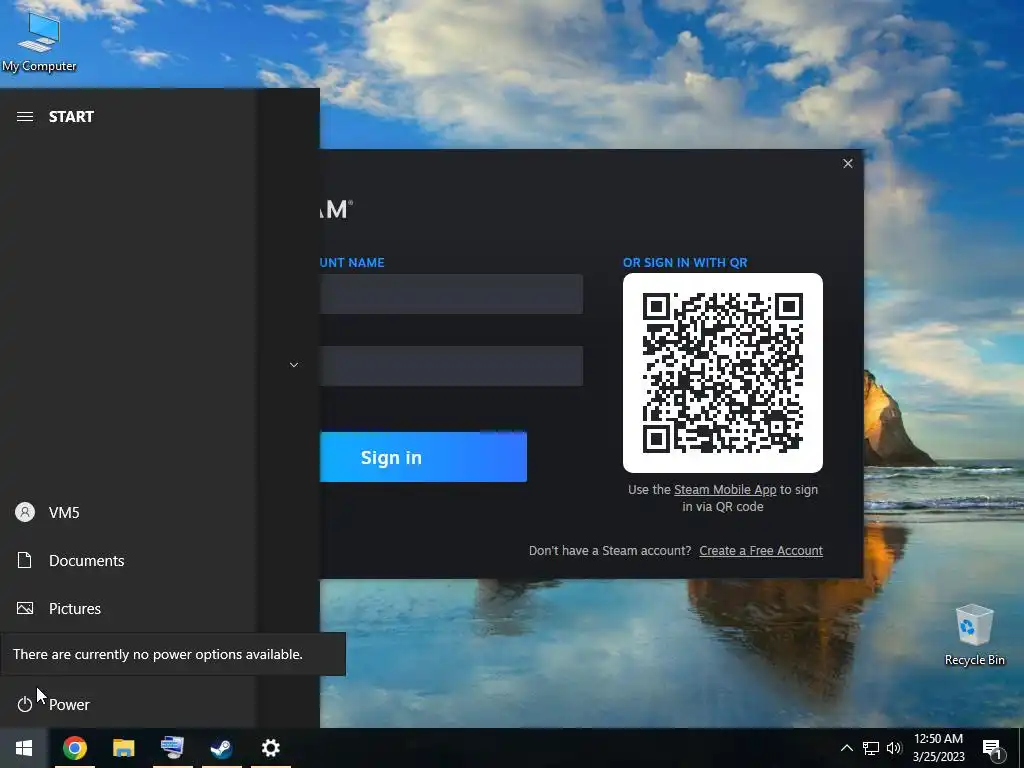Screen dimensions: 1024x768
Task: Launch Google Chrome from the taskbar
Action: (74, 748)
